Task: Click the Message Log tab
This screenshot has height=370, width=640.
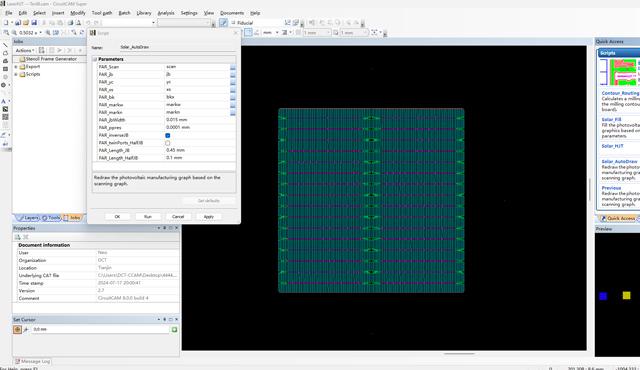Action: [x=32, y=361]
